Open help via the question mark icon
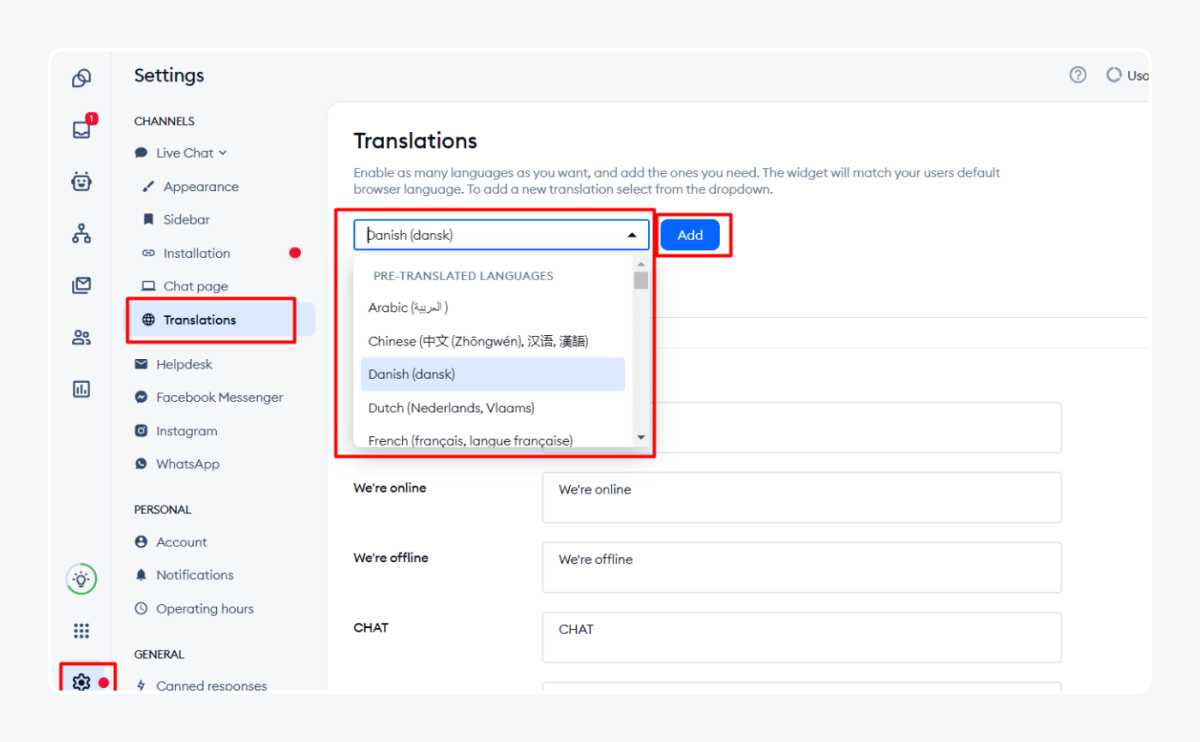The height and width of the screenshot is (742, 1200). pos(1077,74)
